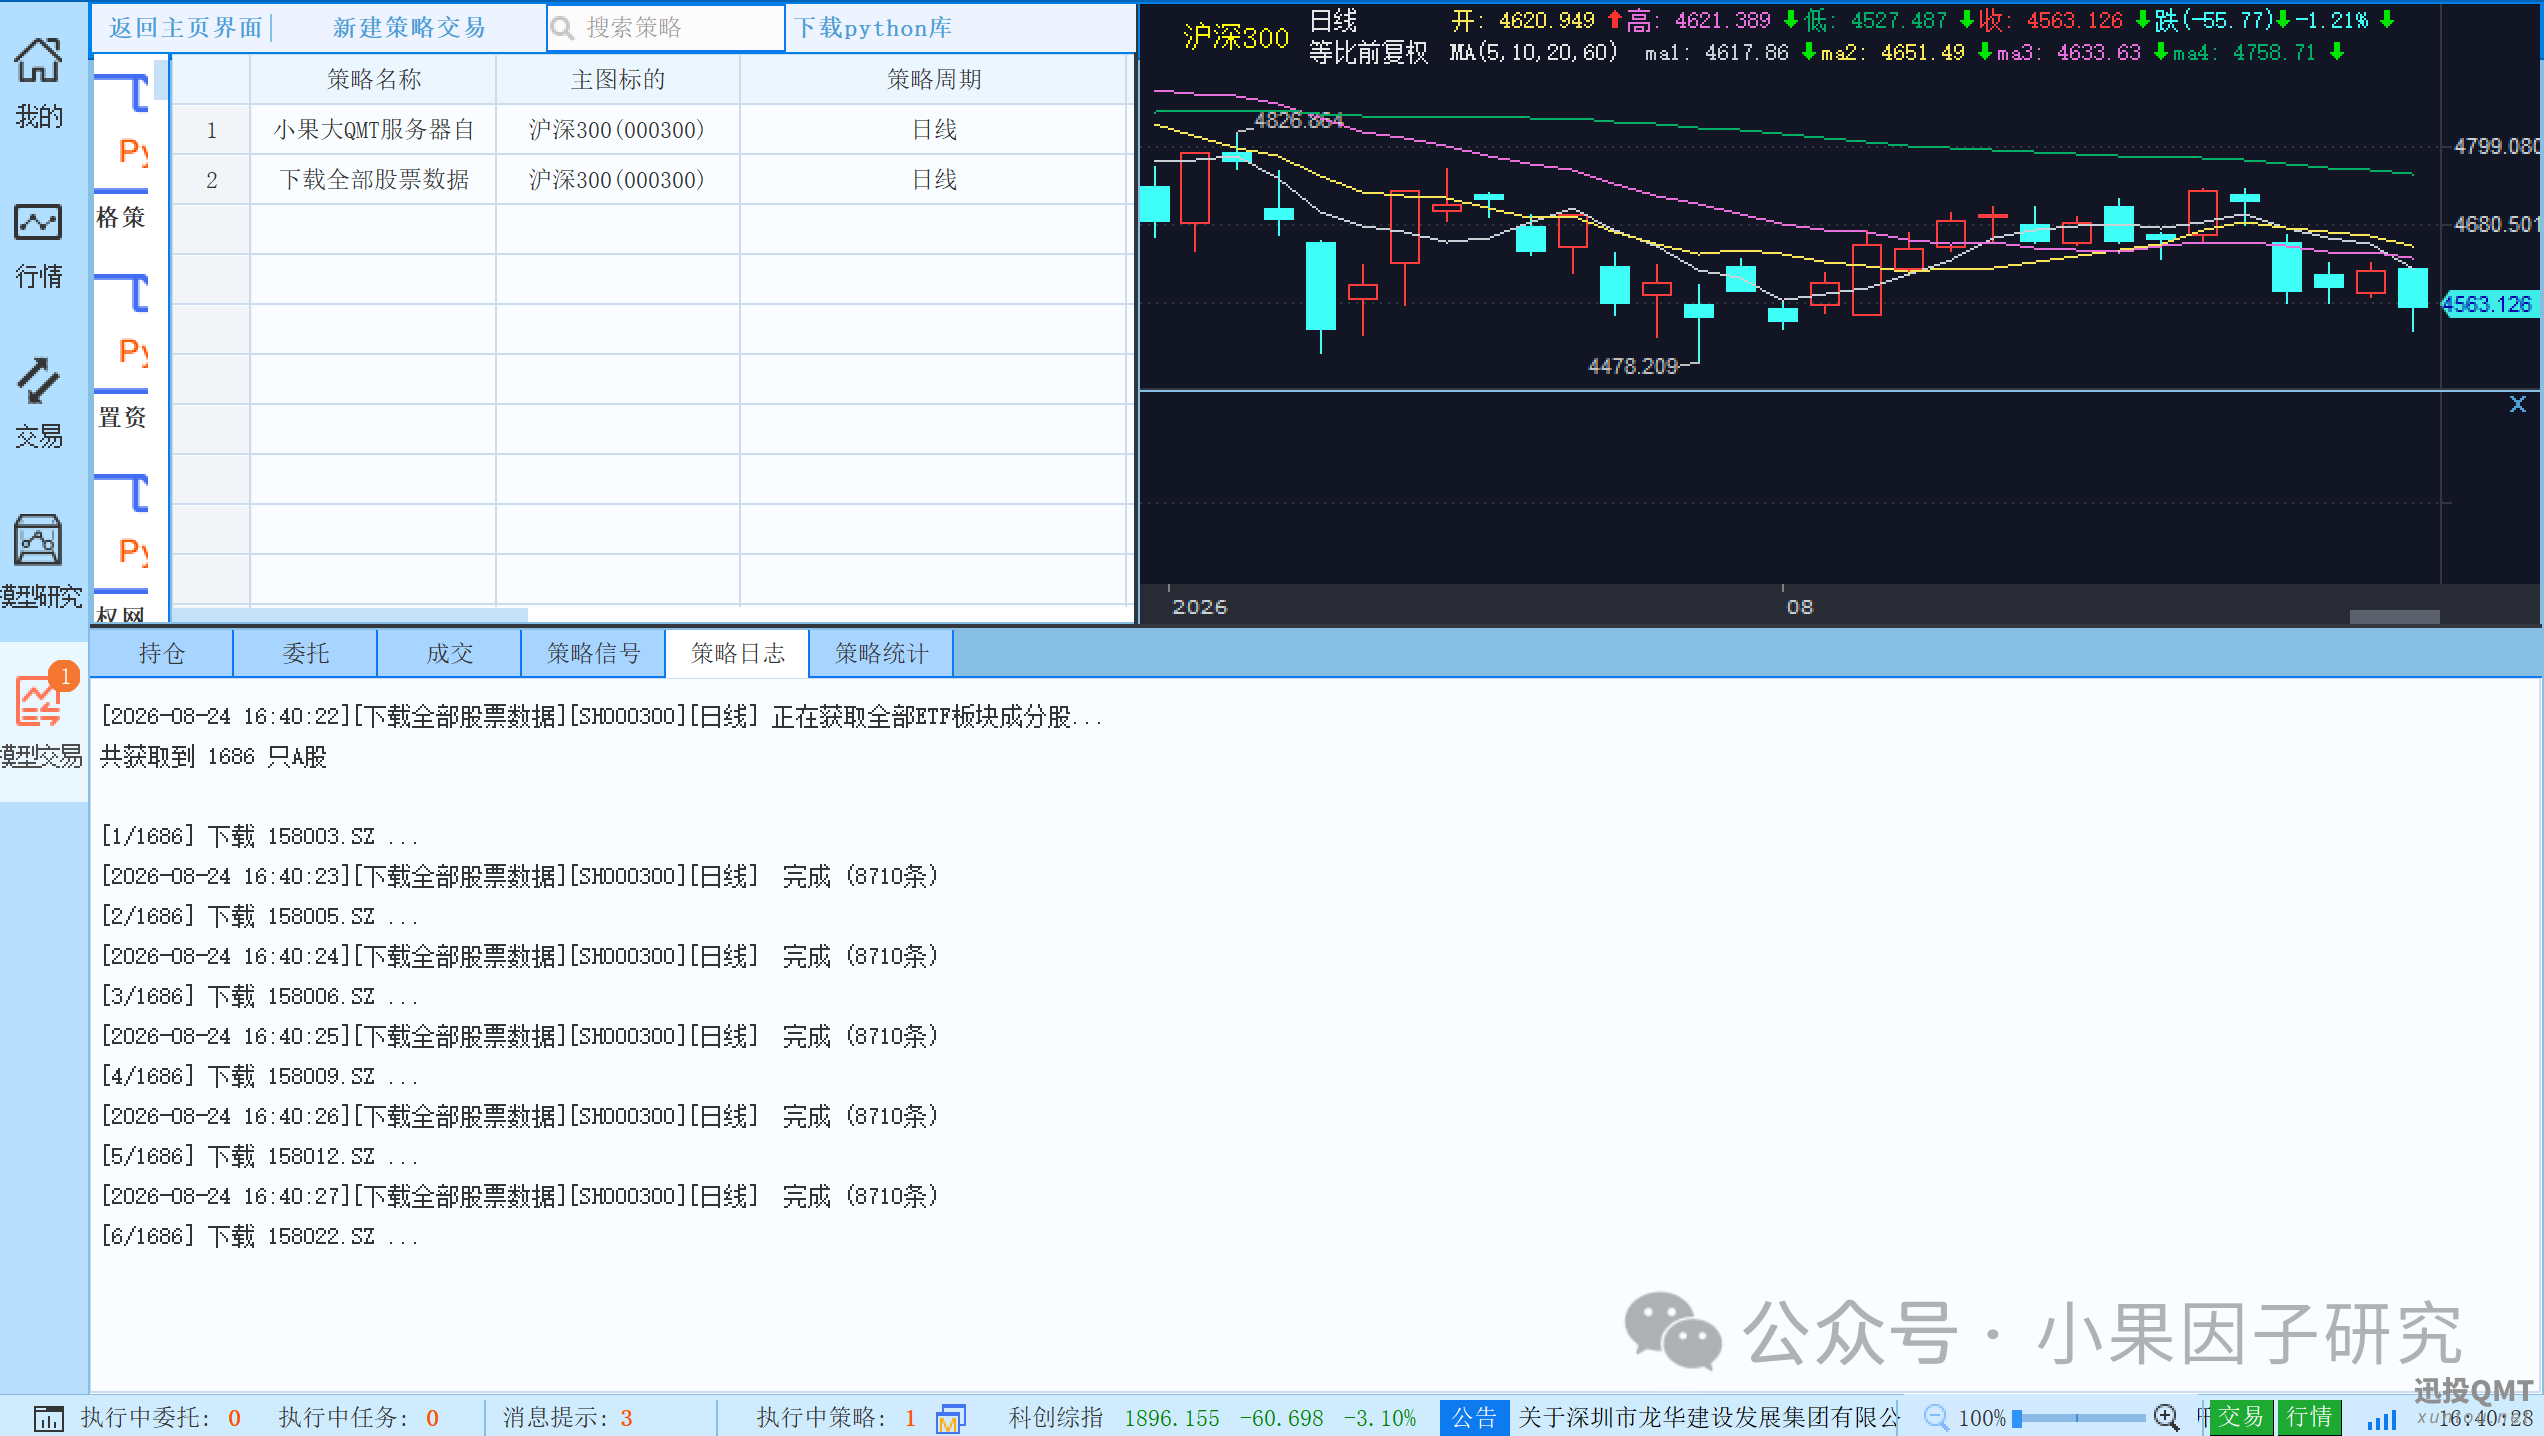Image resolution: width=2544 pixels, height=1436 pixels.
Task: Open the 我的 home section
Action: coord(39,84)
